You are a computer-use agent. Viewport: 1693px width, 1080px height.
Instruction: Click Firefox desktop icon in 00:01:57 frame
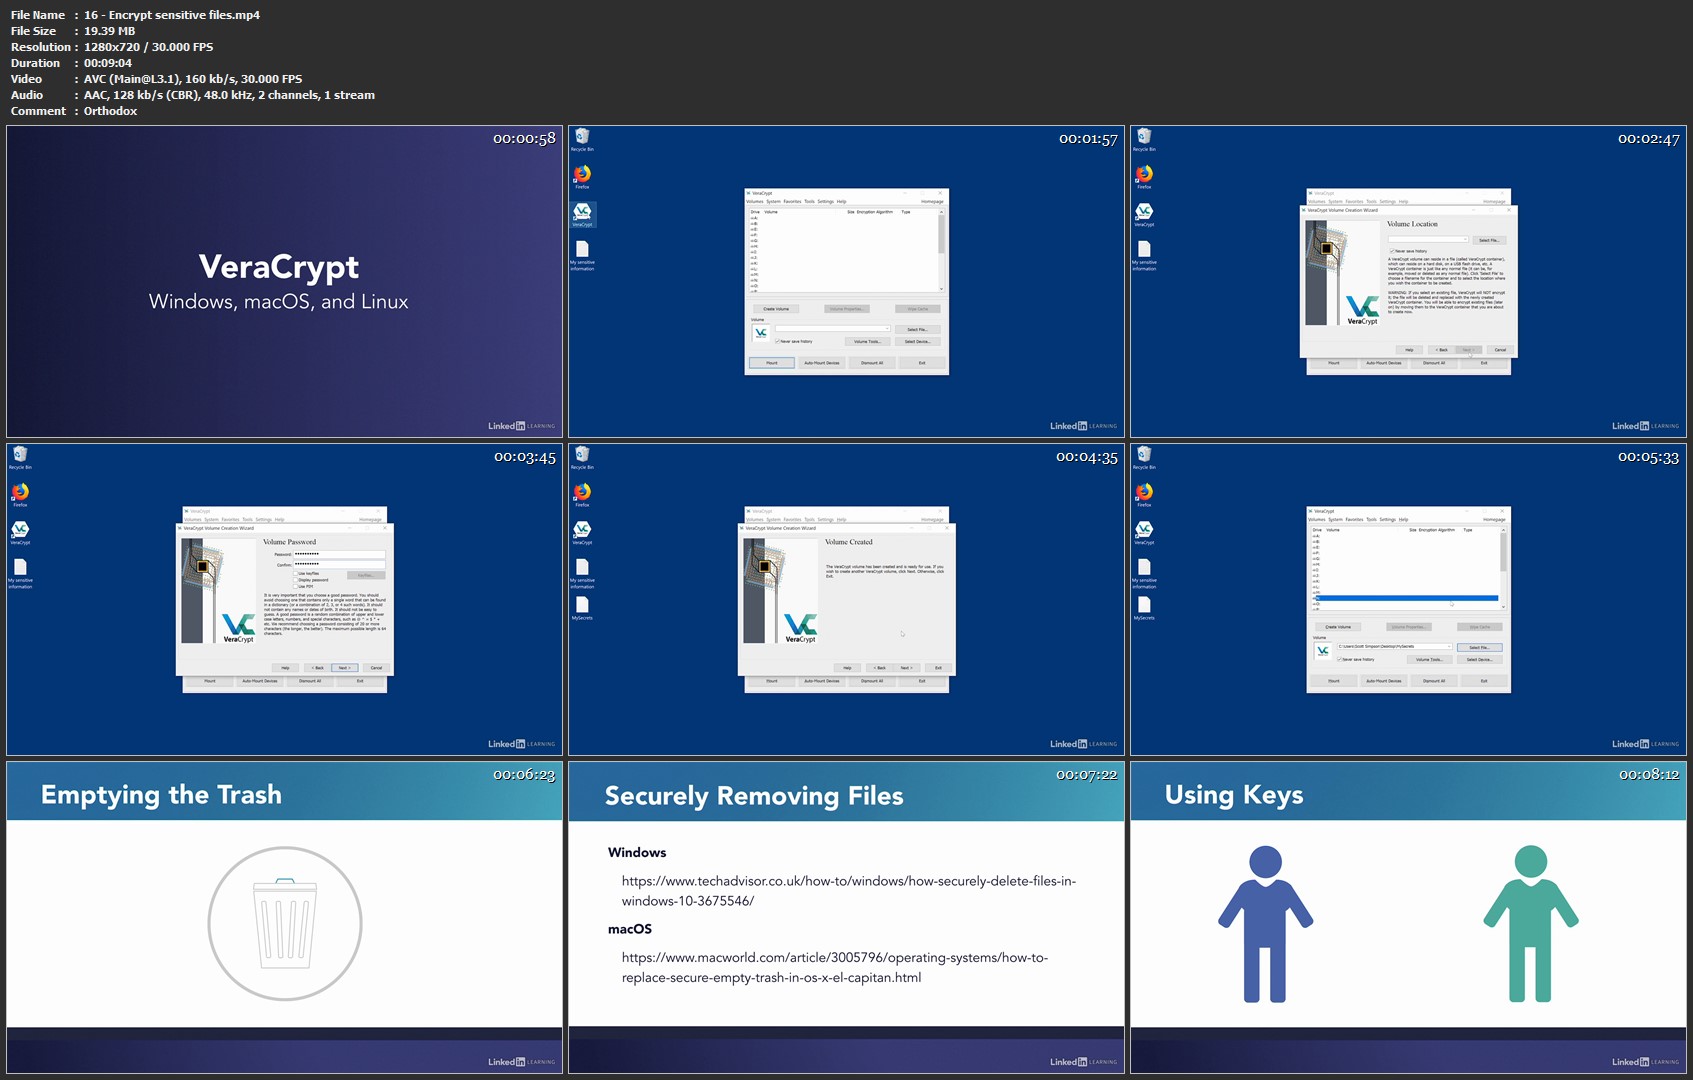tap(582, 173)
